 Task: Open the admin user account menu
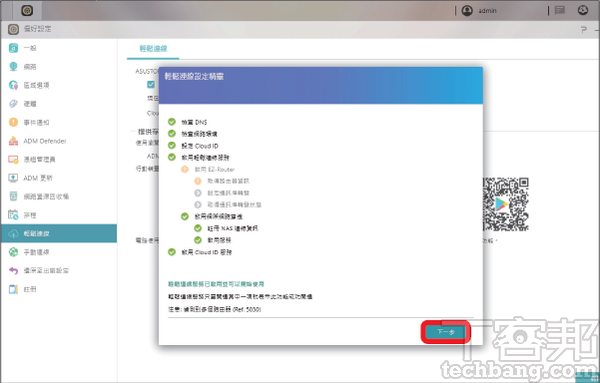[x=479, y=11]
